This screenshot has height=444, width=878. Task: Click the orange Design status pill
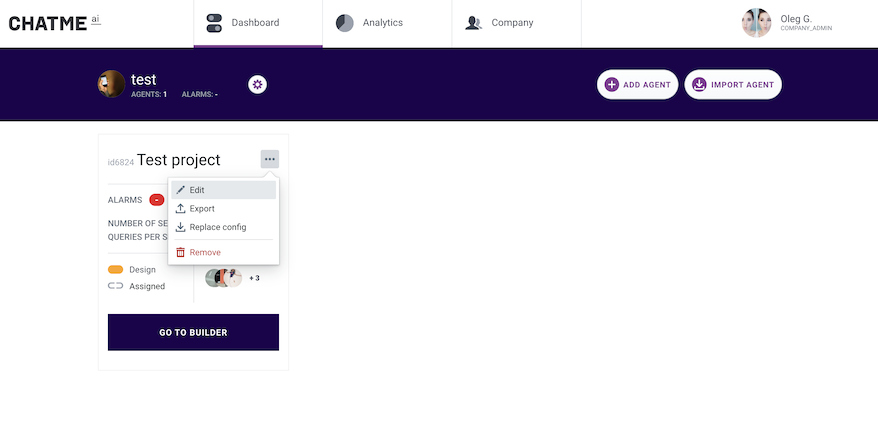tap(115, 269)
